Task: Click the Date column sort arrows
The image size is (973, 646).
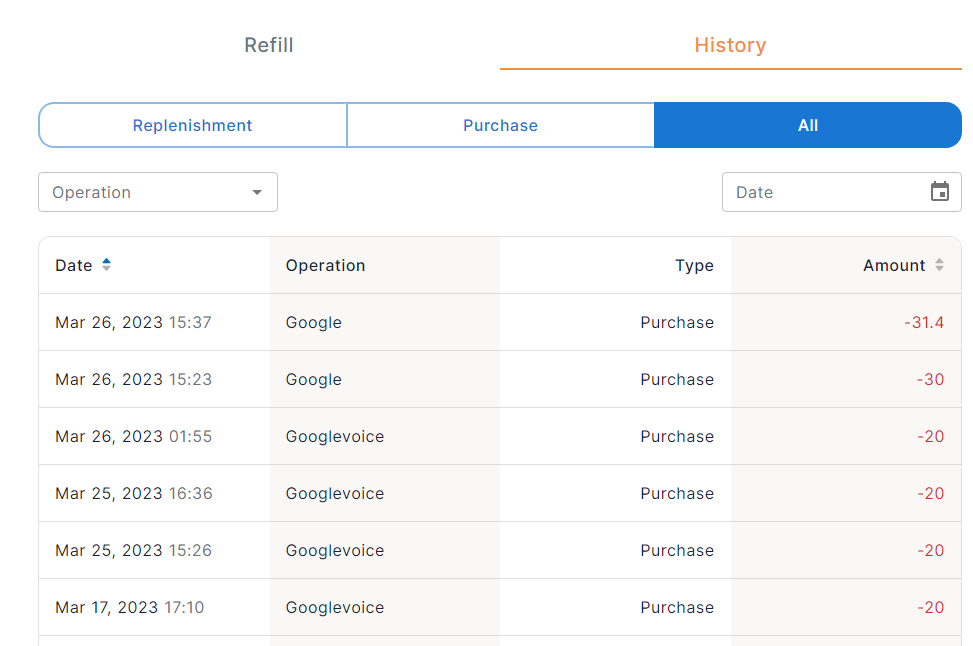Action: coord(107,265)
